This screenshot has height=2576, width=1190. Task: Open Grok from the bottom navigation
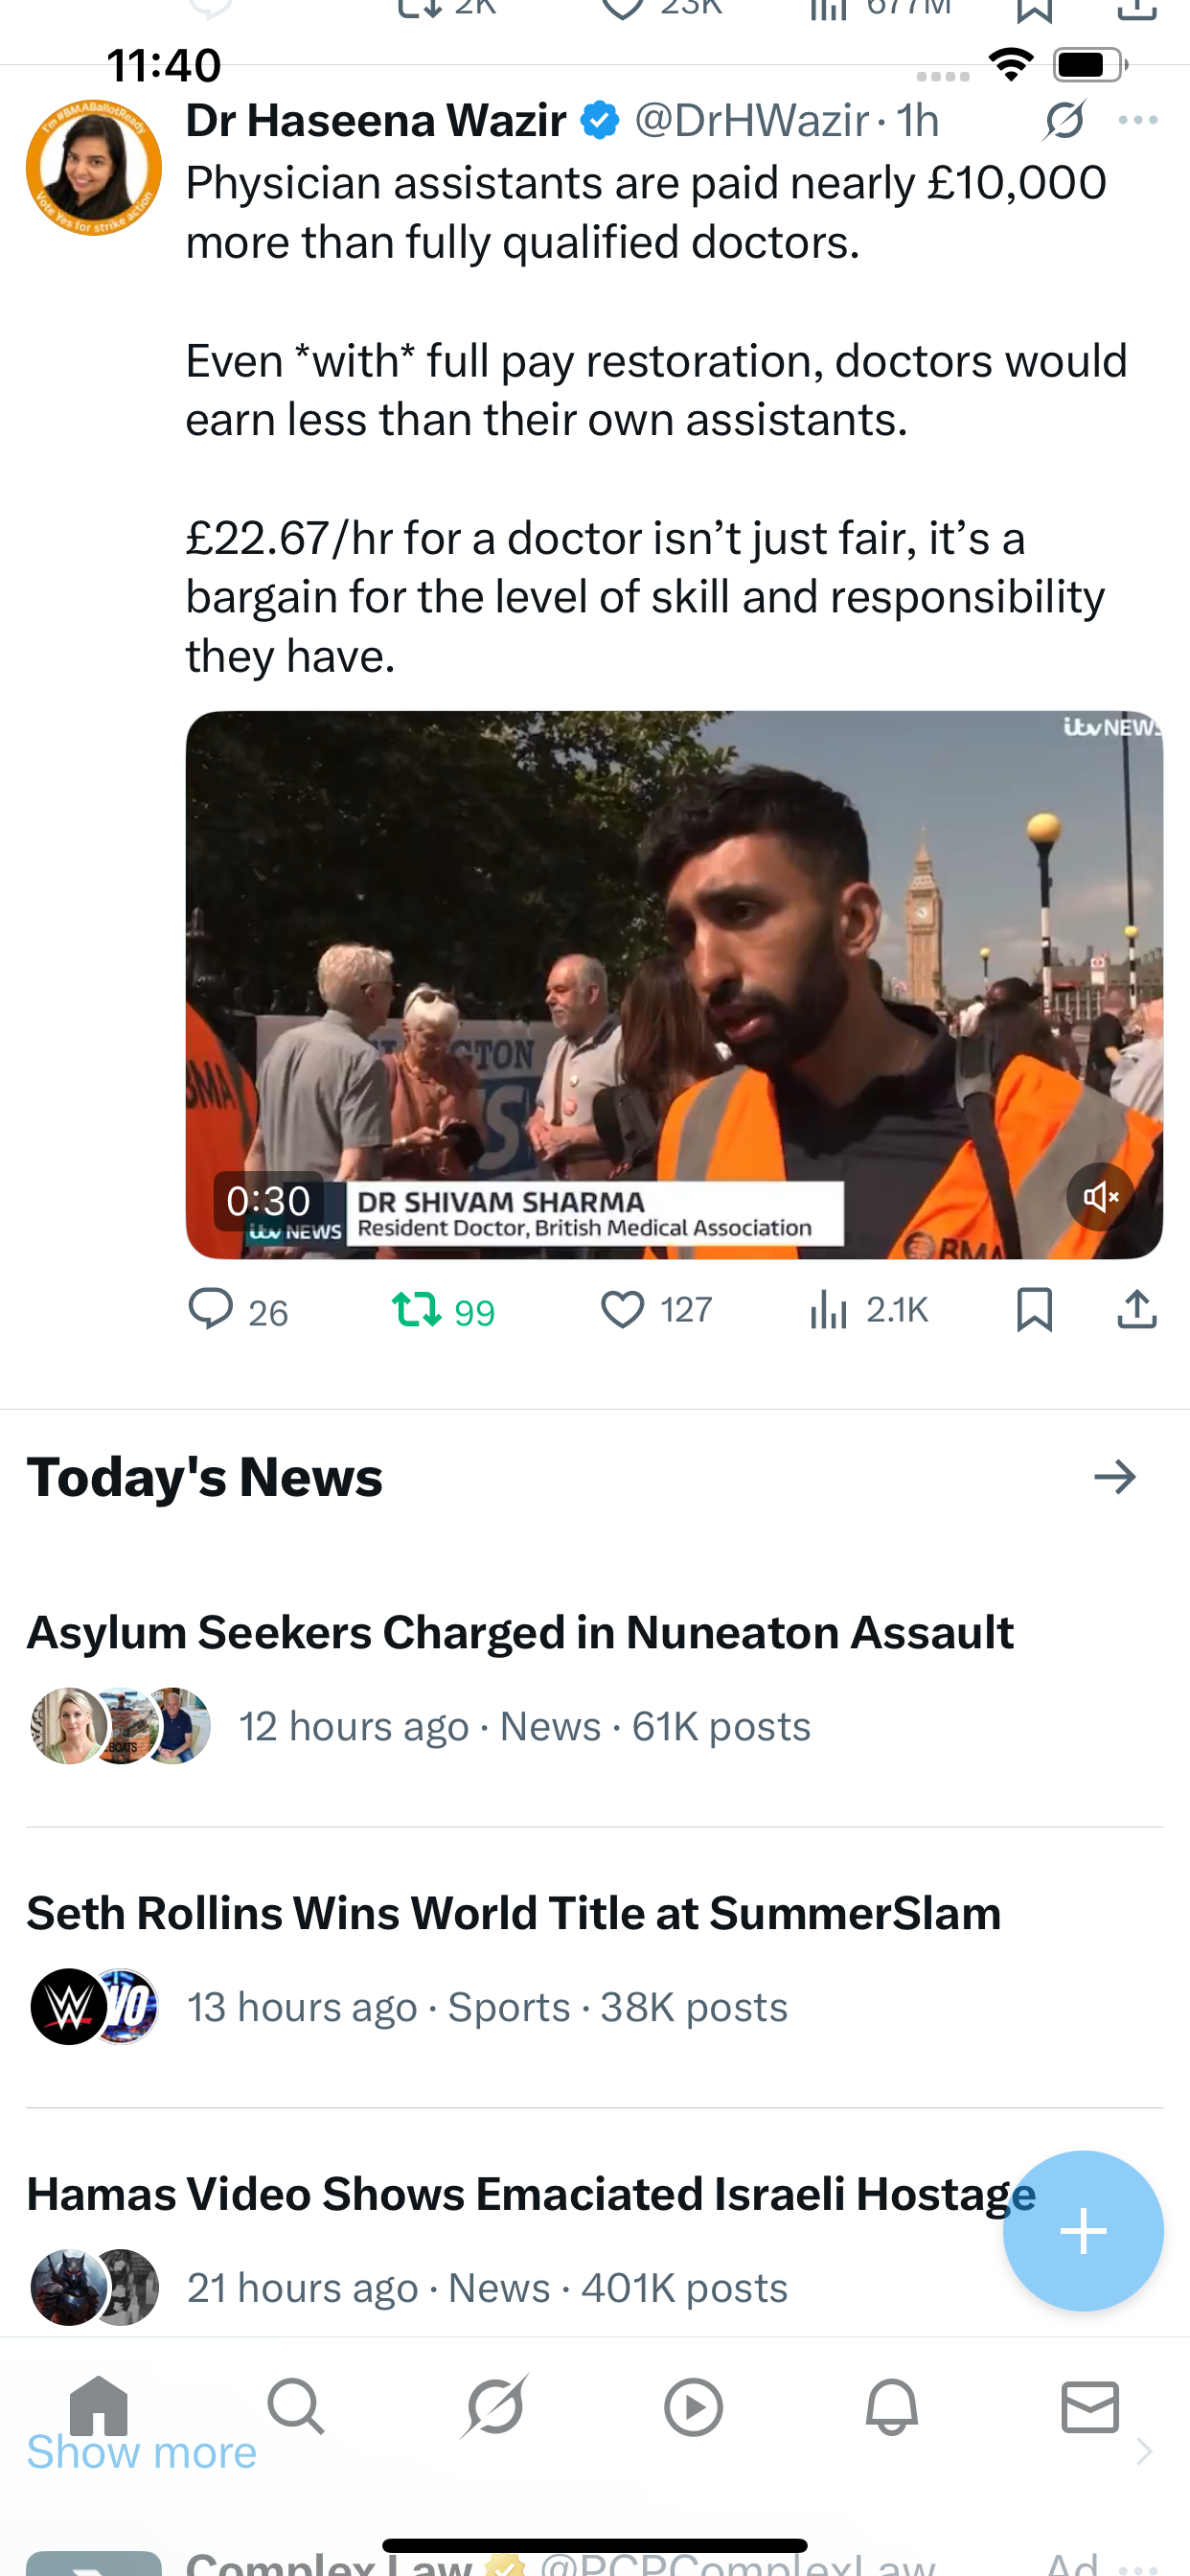[x=495, y=2406]
